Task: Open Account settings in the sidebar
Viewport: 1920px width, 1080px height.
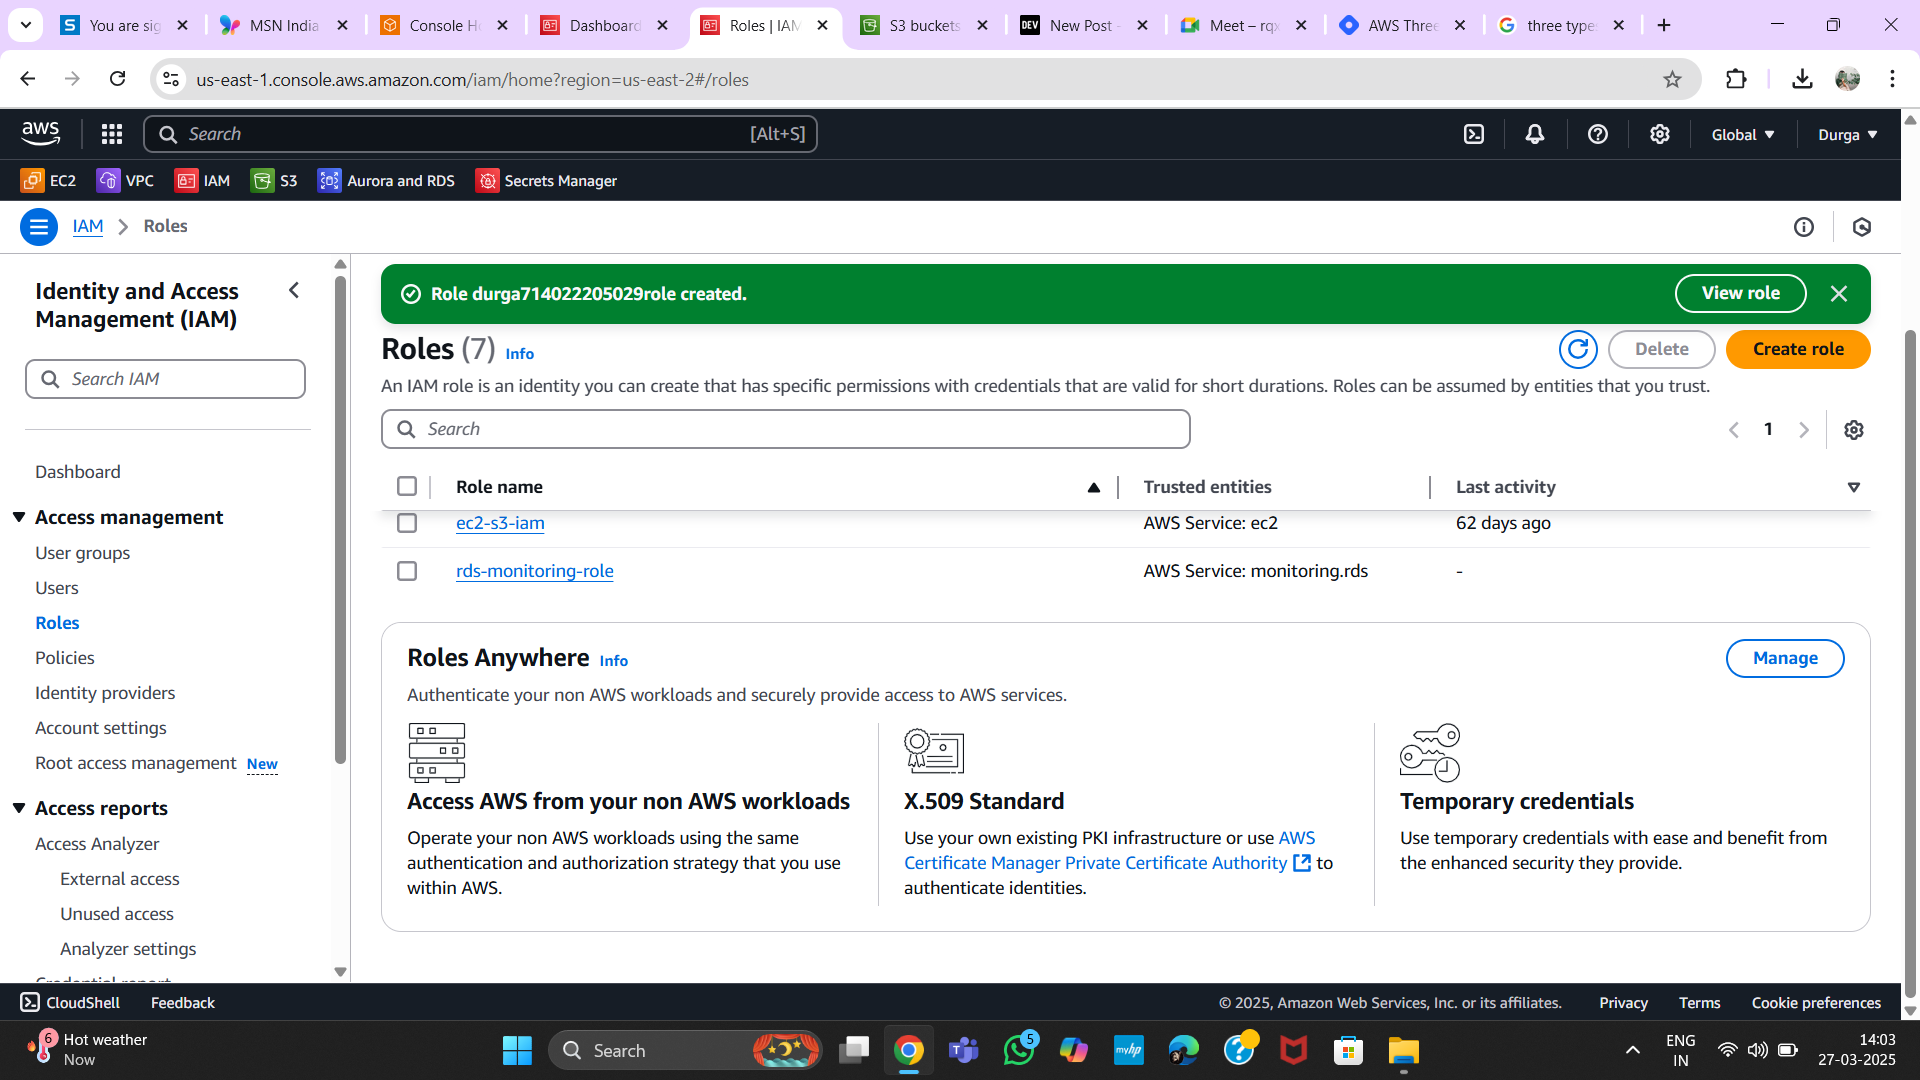Action: coord(101,728)
